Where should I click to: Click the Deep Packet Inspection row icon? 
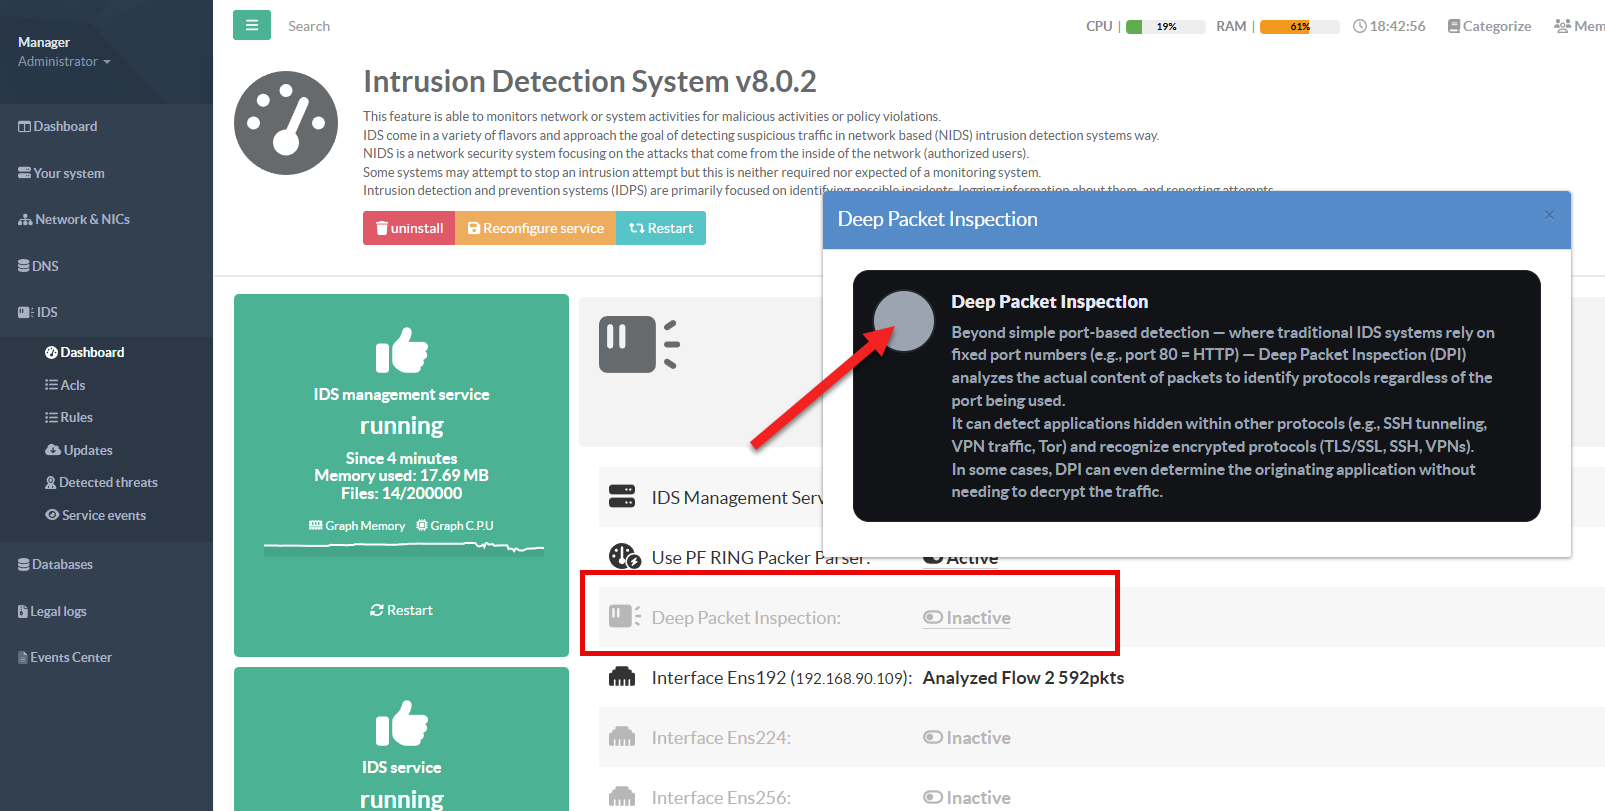[x=624, y=616]
